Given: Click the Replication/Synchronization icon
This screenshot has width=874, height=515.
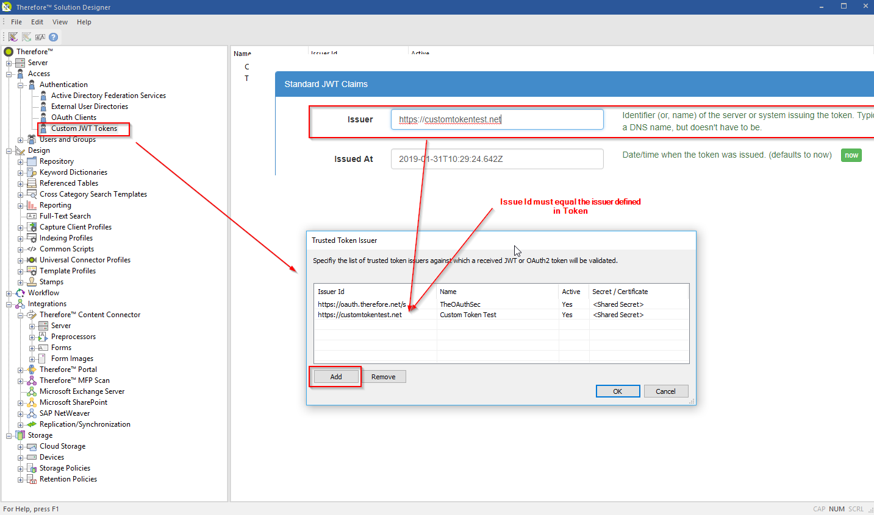Looking at the screenshot, I should [32, 425].
